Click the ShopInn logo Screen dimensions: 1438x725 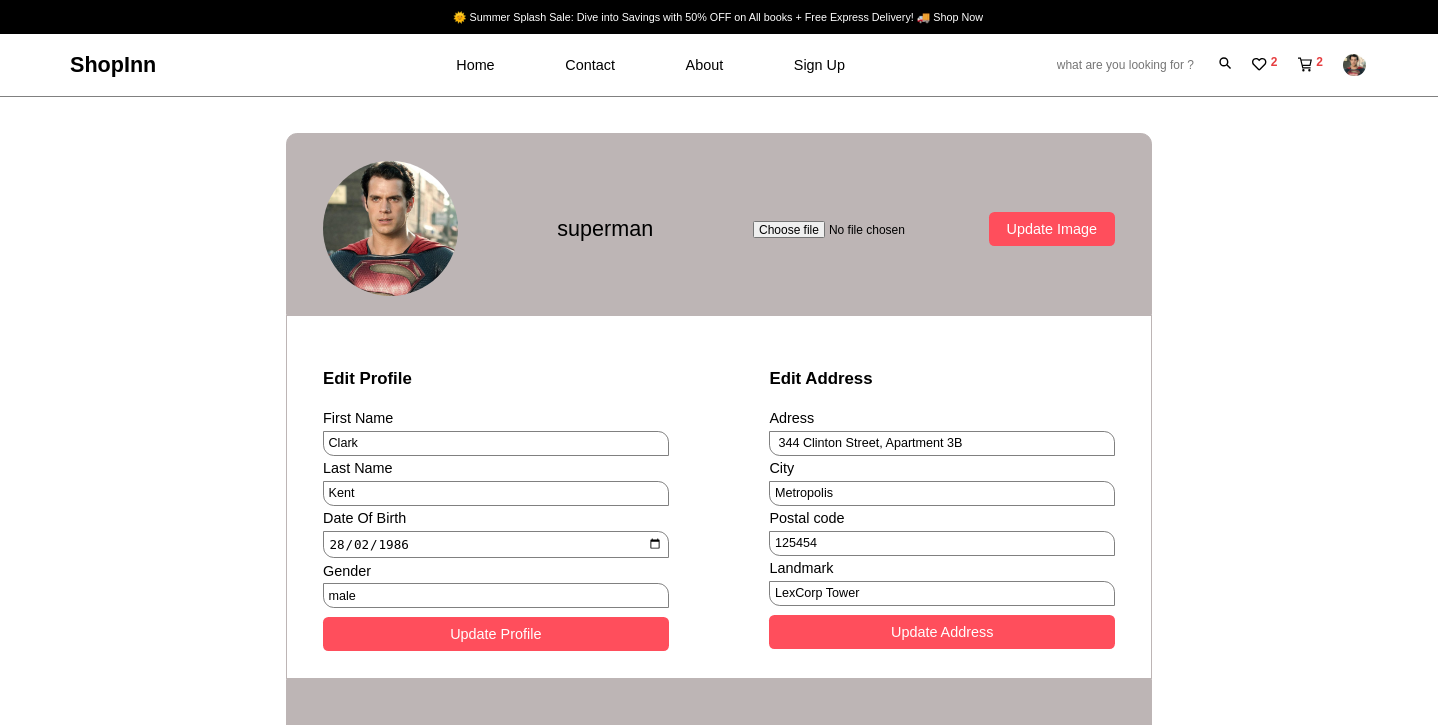(113, 65)
